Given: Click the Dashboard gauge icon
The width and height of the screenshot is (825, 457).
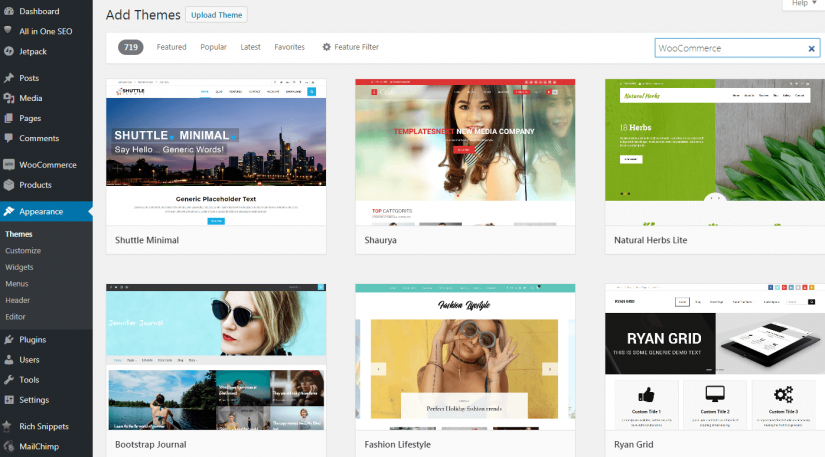Looking at the screenshot, I should [x=9, y=11].
